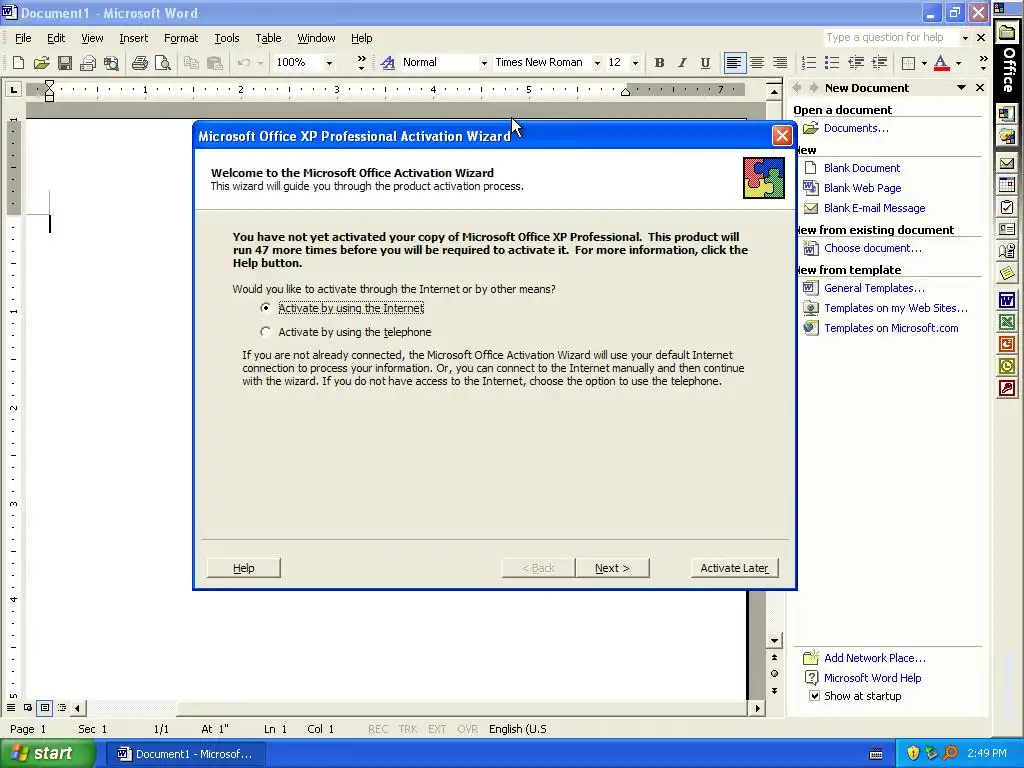Click the Open folder toolbar icon
1024x768 pixels.
click(41, 63)
